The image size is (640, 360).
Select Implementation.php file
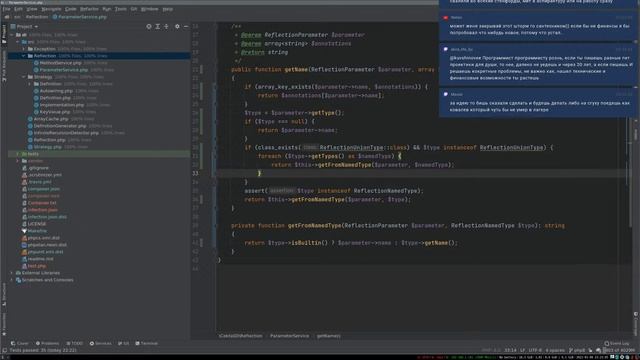[62, 105]
